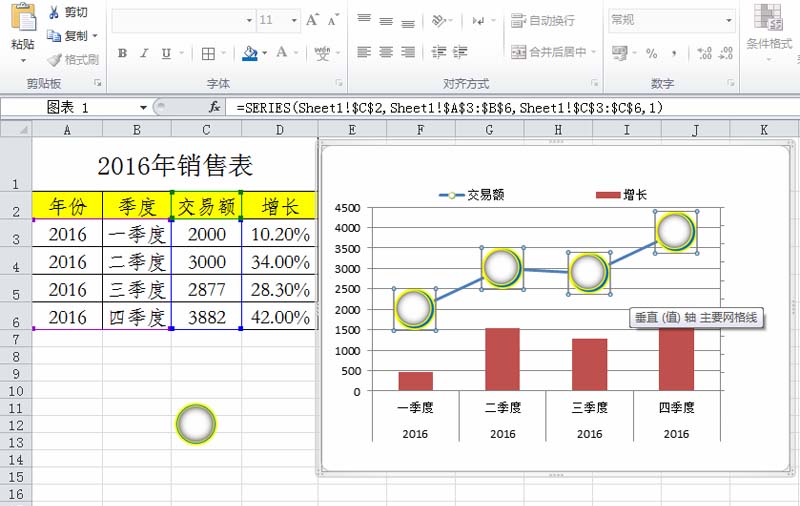
Task: Open the number format 常规 dropdown
Action: click(x=728, y=20)
